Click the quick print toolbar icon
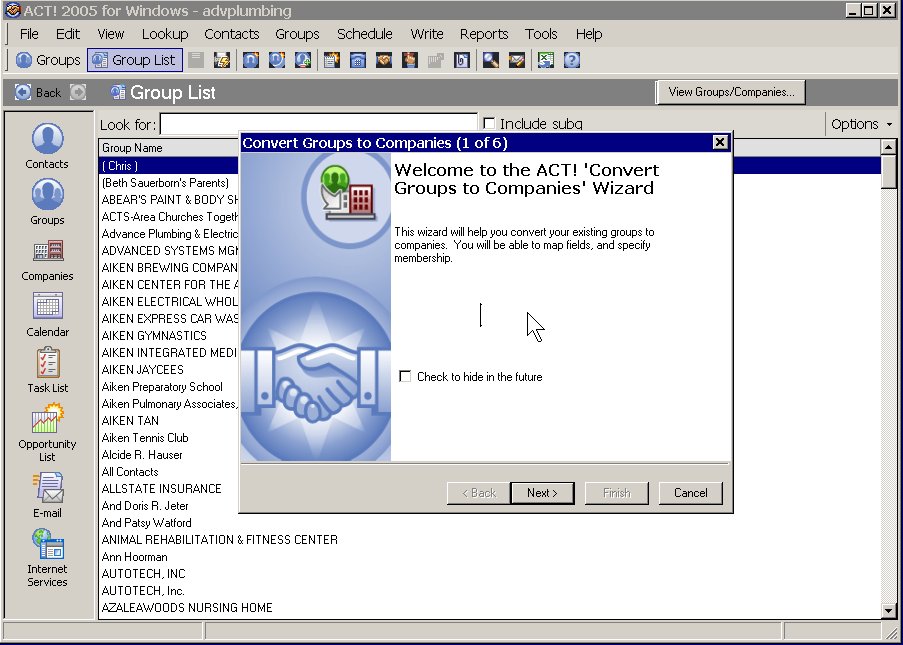The image size is (903, 645). pos(222,60)
